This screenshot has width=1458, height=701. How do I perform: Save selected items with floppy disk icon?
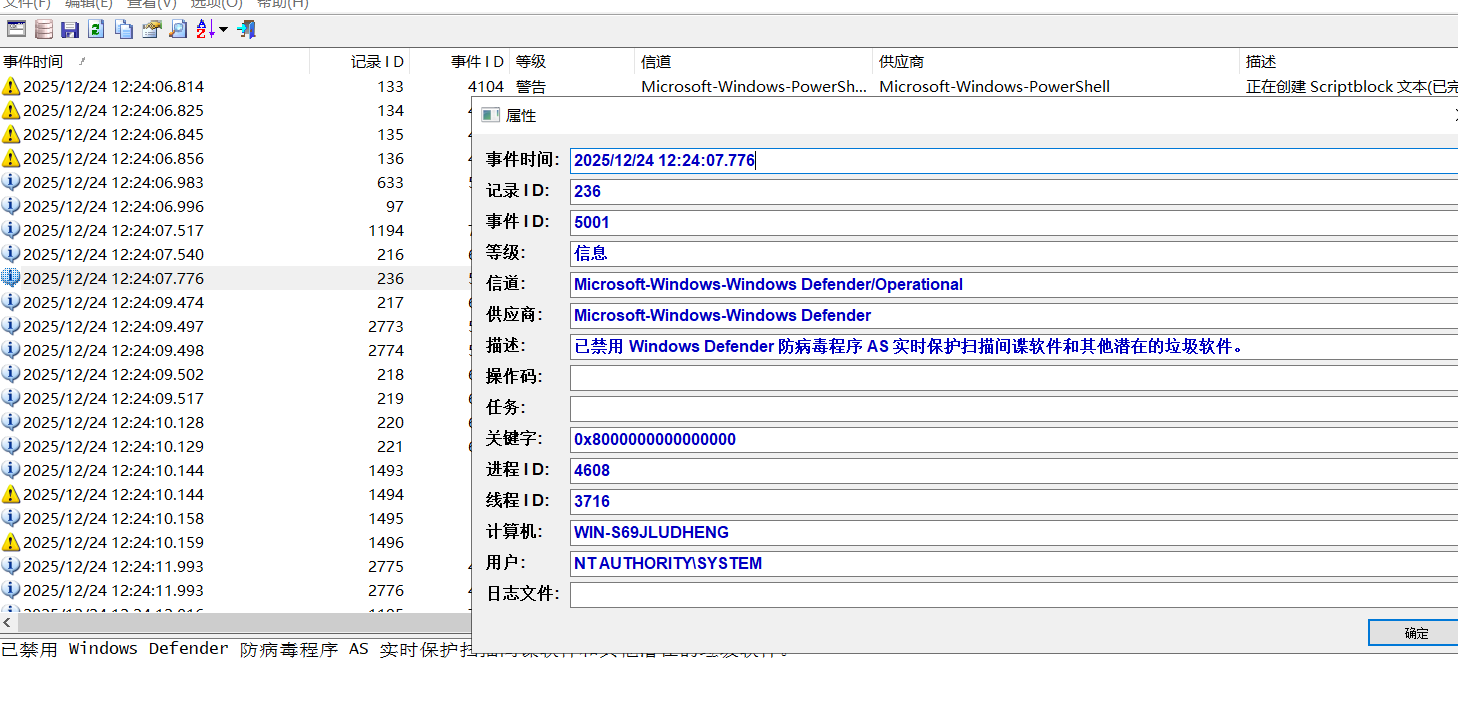click(70, 29)
